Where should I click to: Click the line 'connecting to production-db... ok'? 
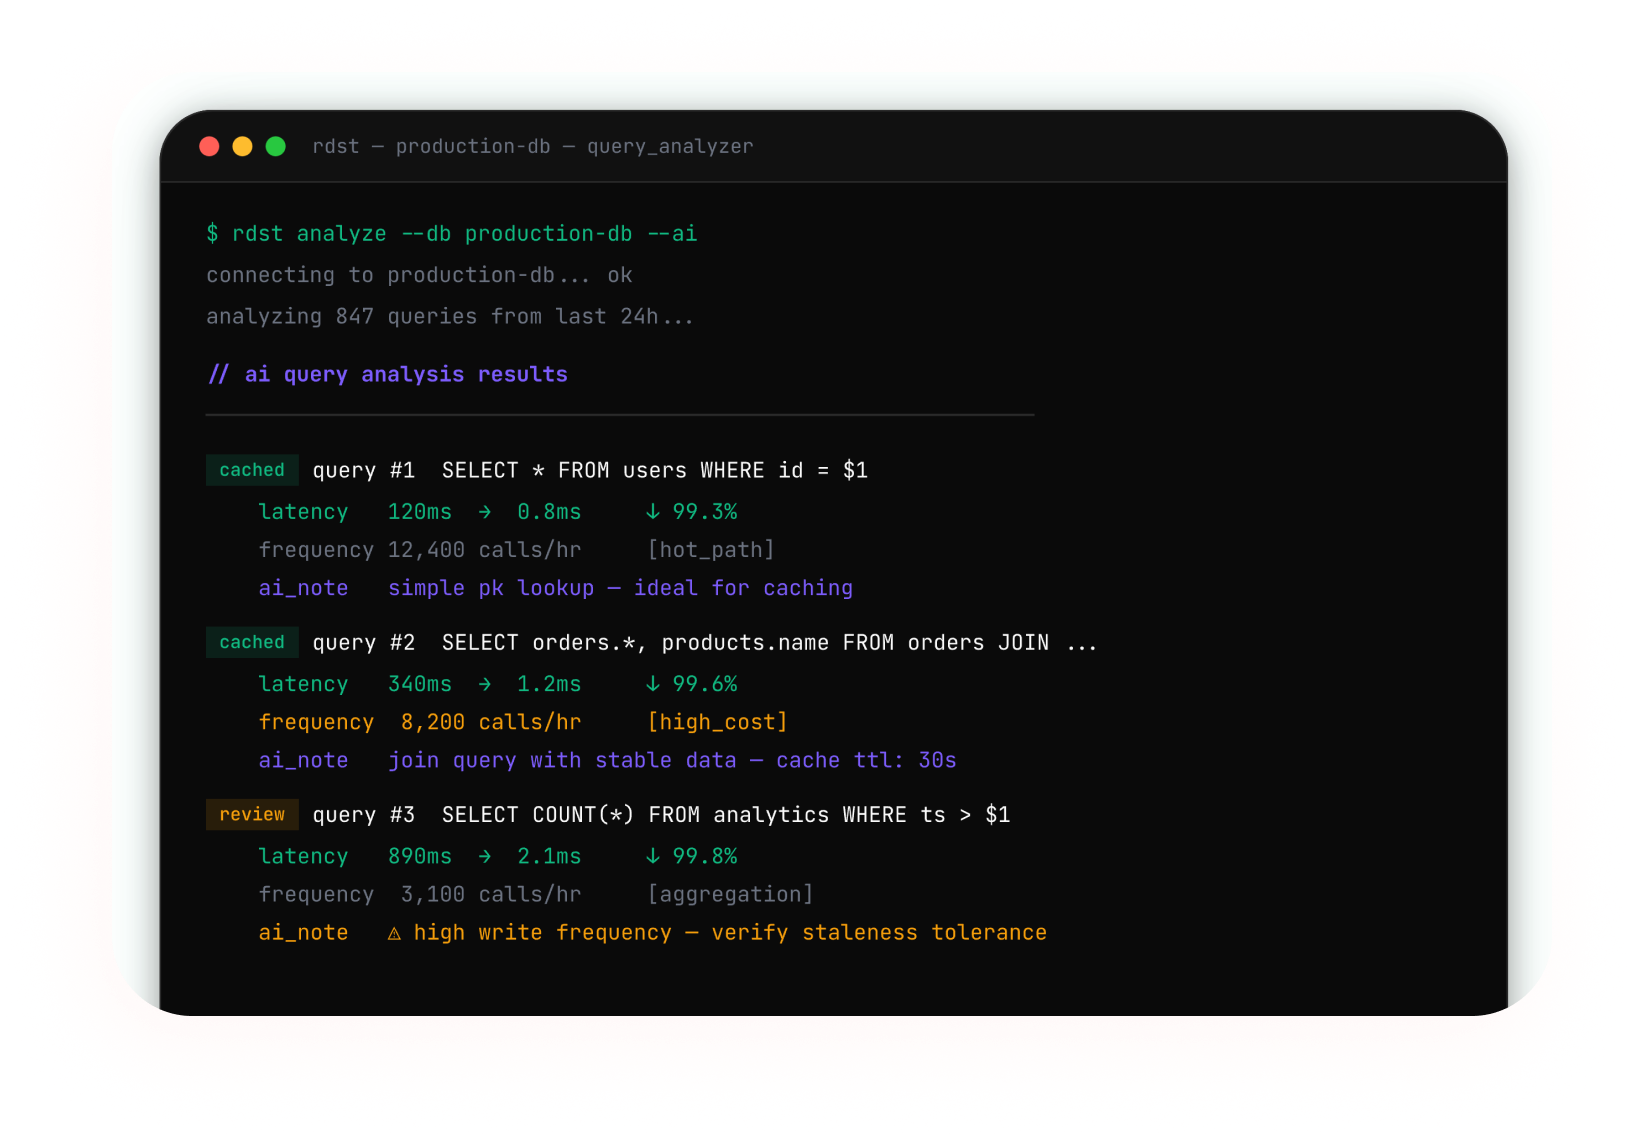click(x=419, y=275)
